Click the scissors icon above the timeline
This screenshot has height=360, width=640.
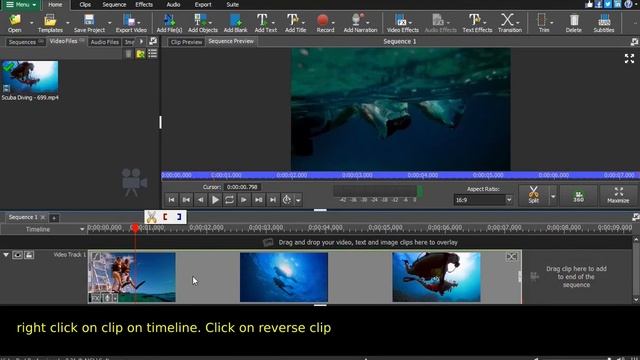point(151,217)
